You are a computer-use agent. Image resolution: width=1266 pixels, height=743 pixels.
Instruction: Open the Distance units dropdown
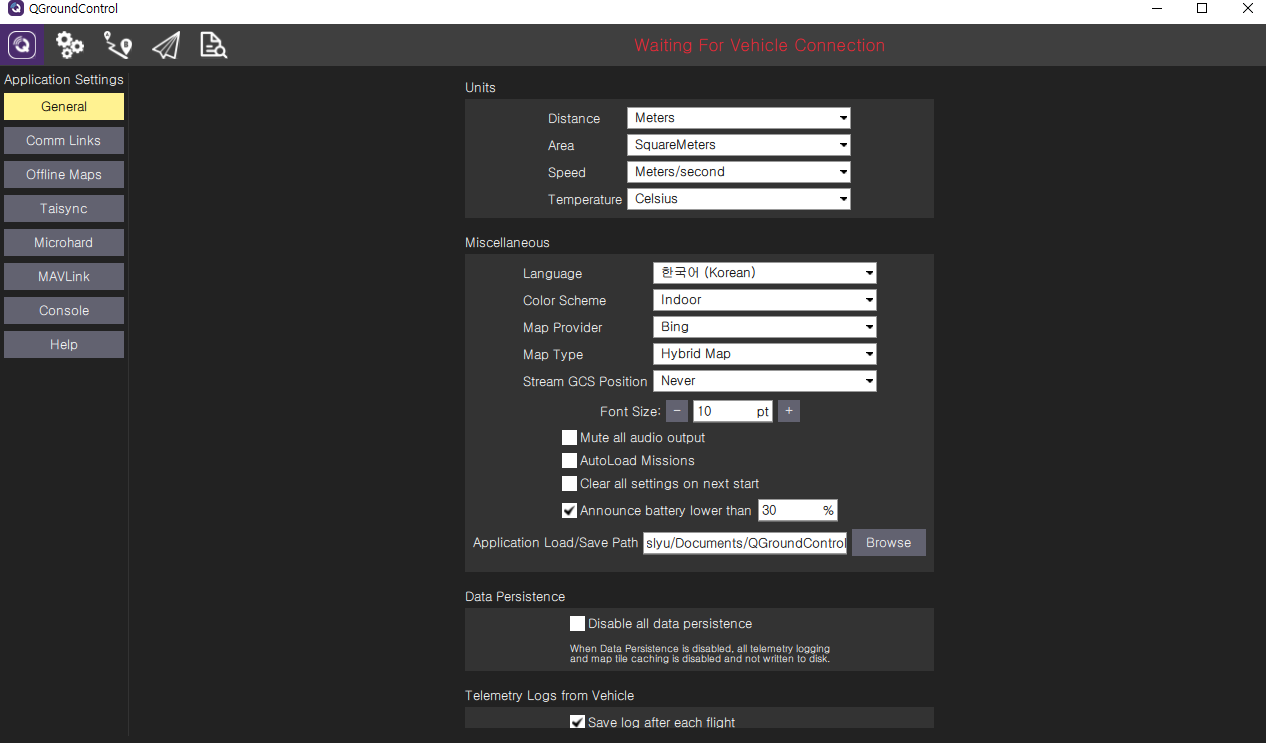(x=738, y=117)
